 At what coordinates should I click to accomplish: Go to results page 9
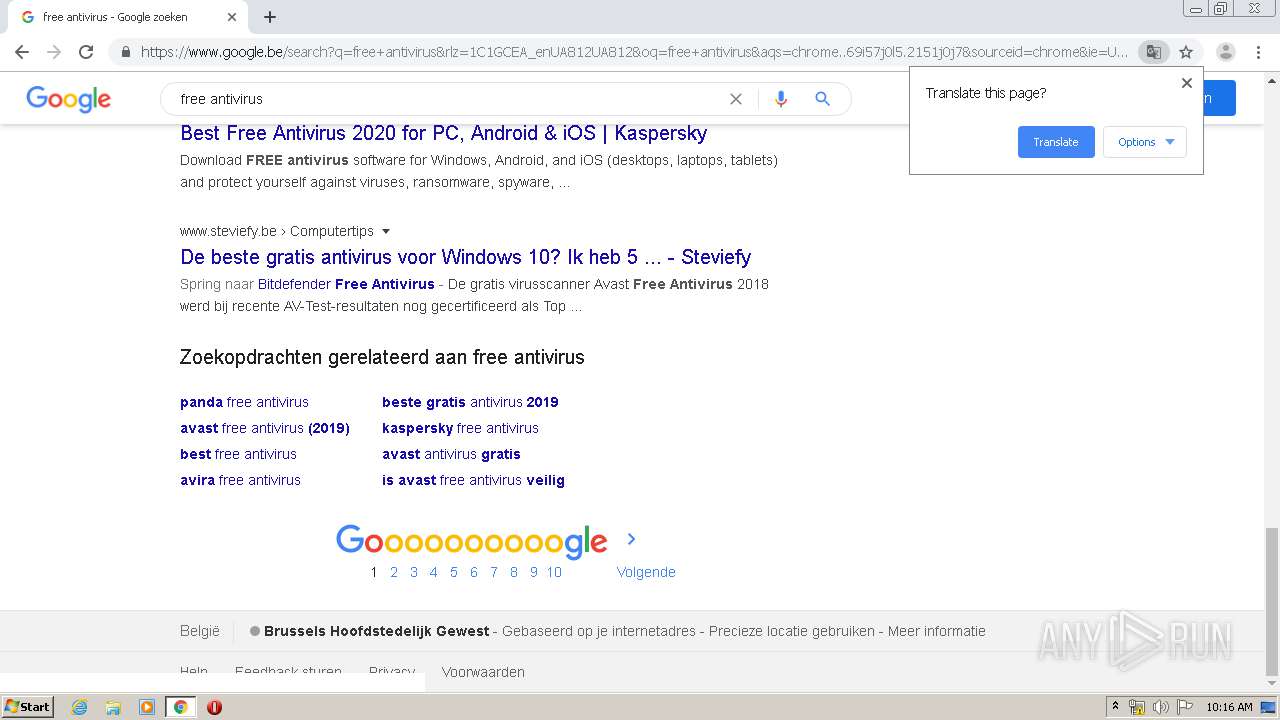tap(534, 572)
